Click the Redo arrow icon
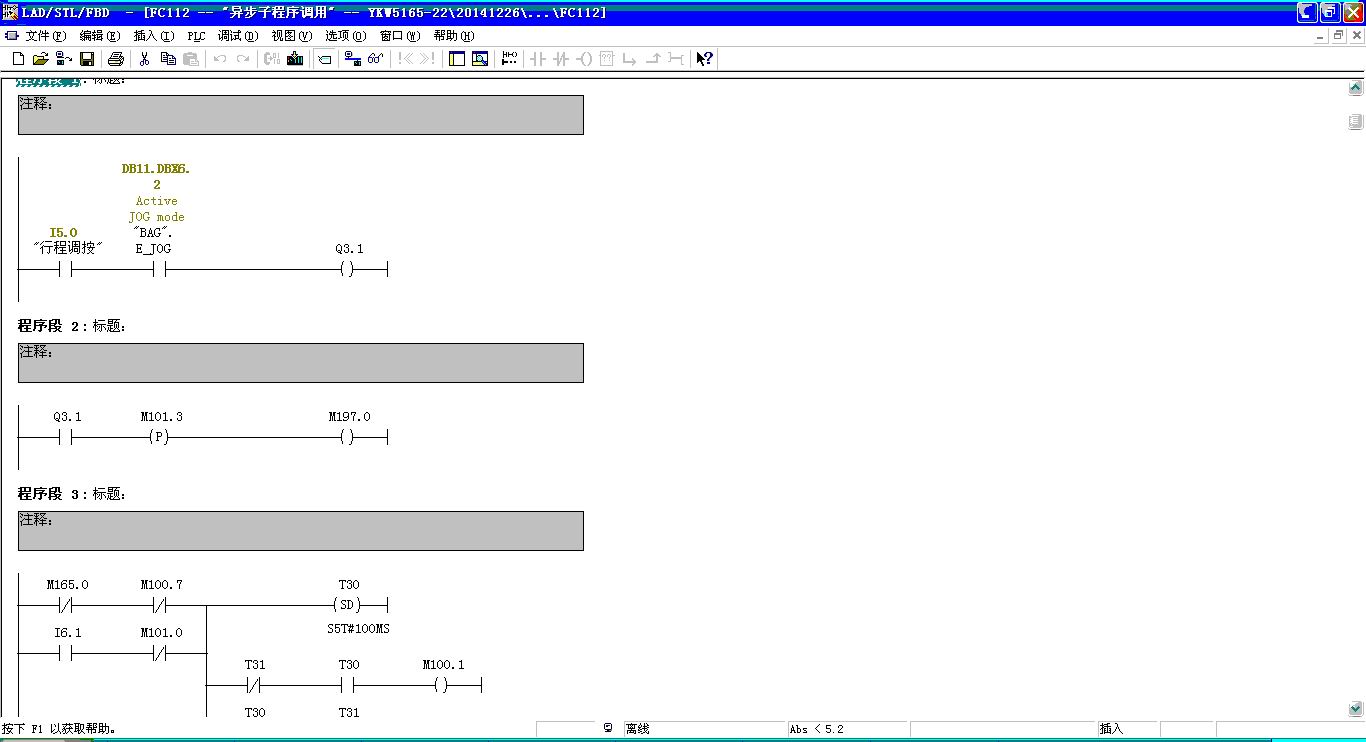 (x=243, y=59)
